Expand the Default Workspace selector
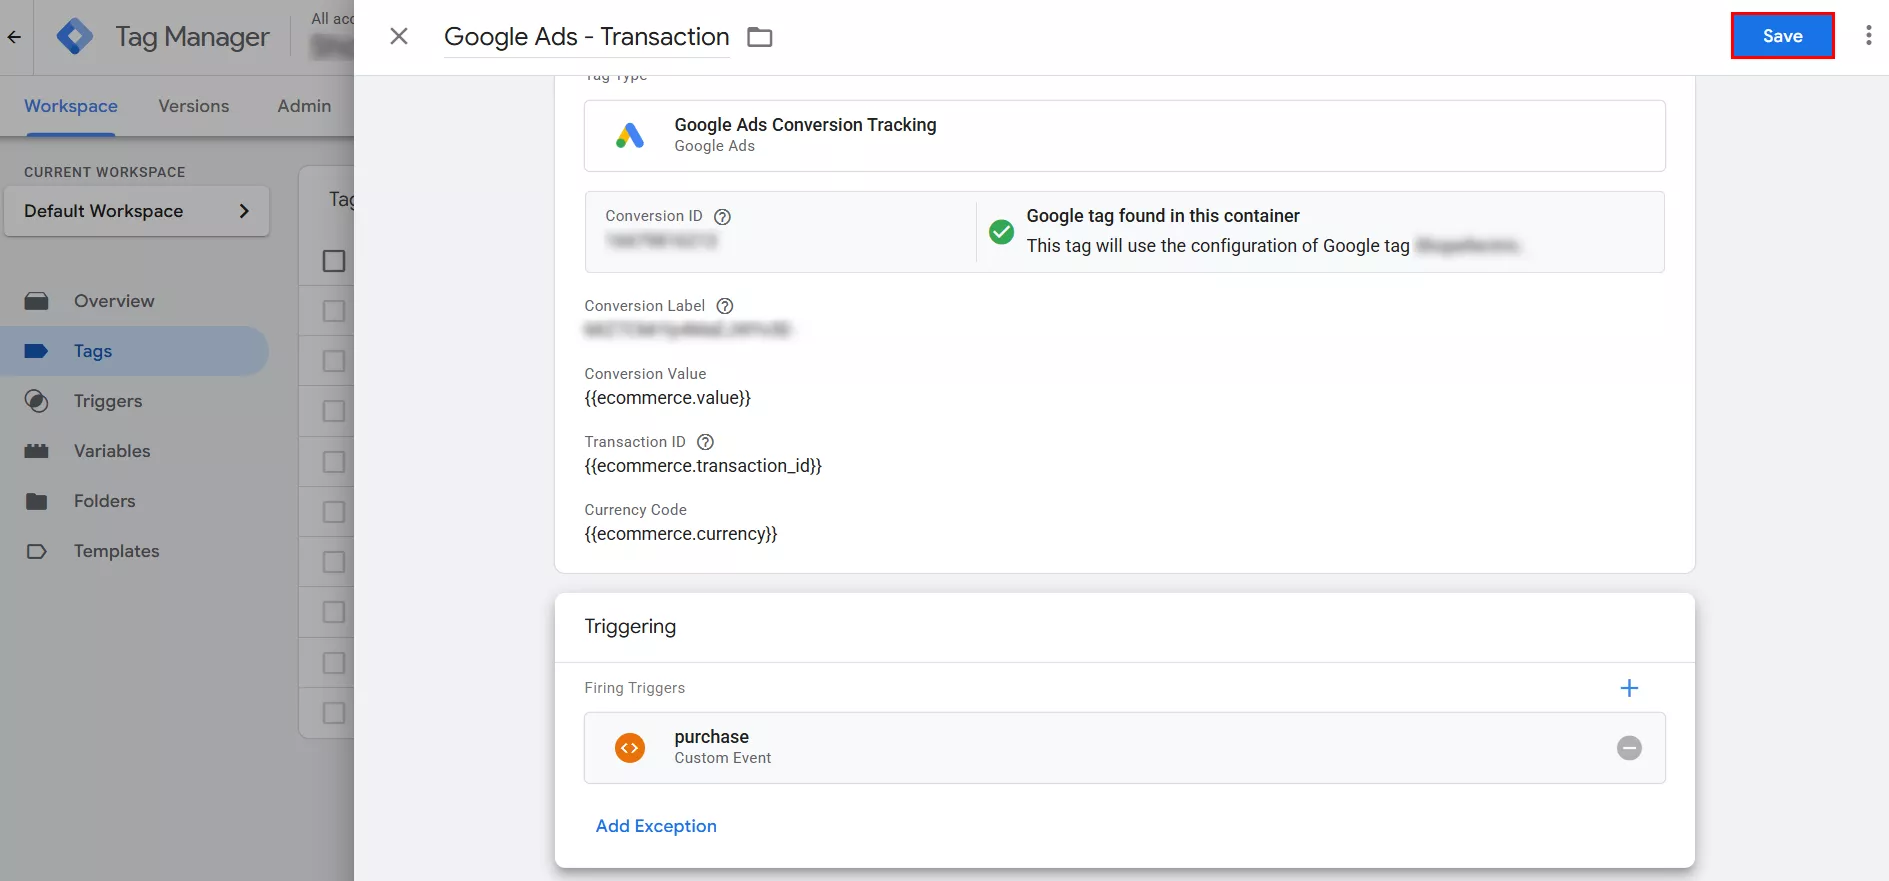This screenshot has width=1889, height=881. pyautogui.click(x=136, y=211)
